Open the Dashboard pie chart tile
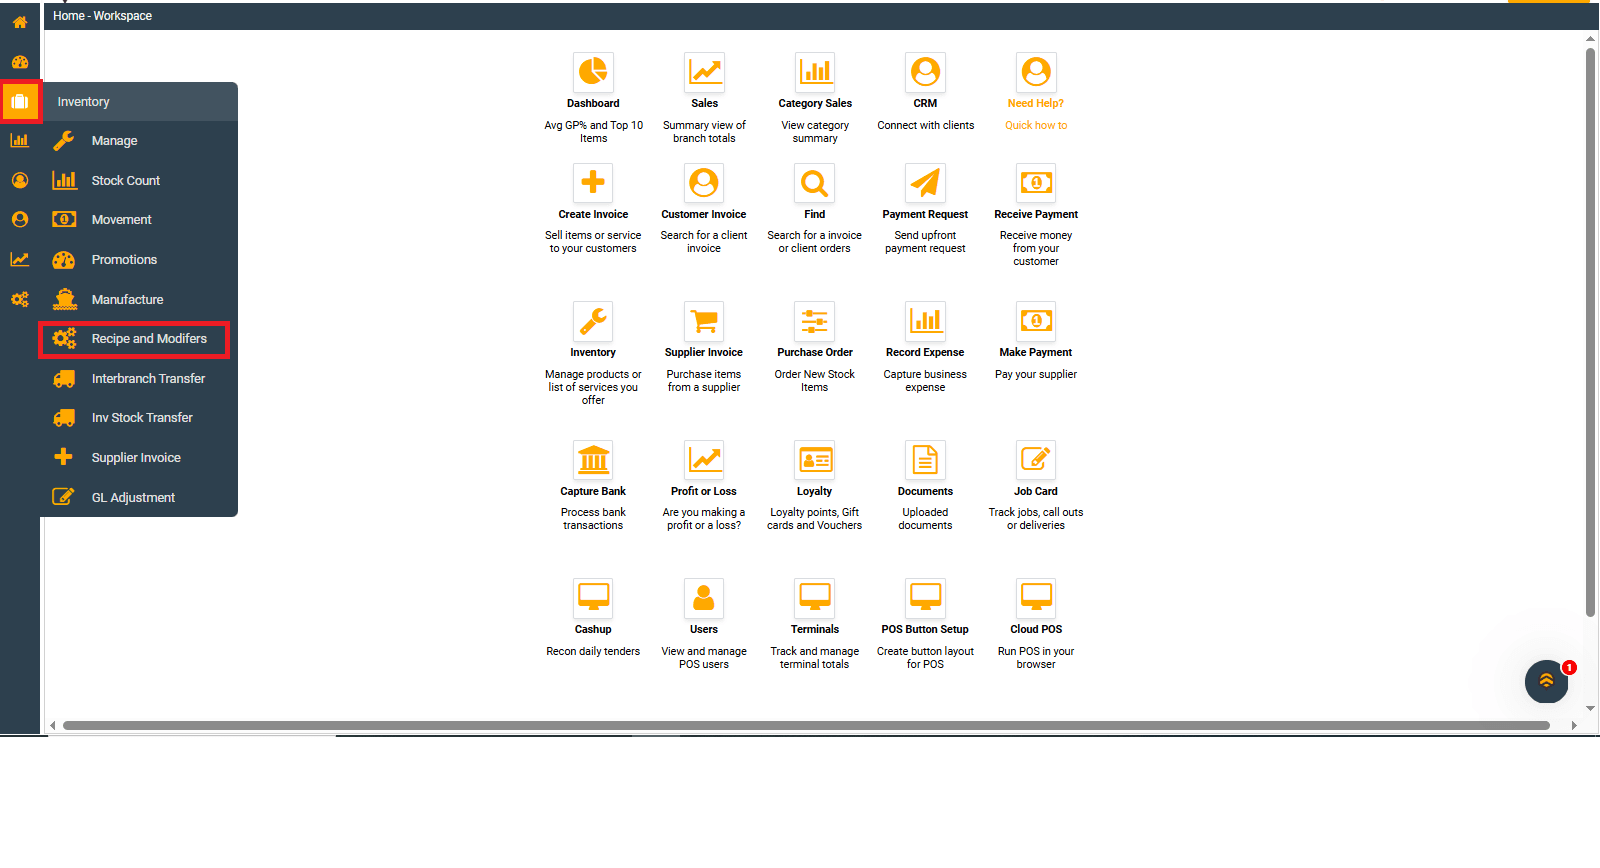 593,72
